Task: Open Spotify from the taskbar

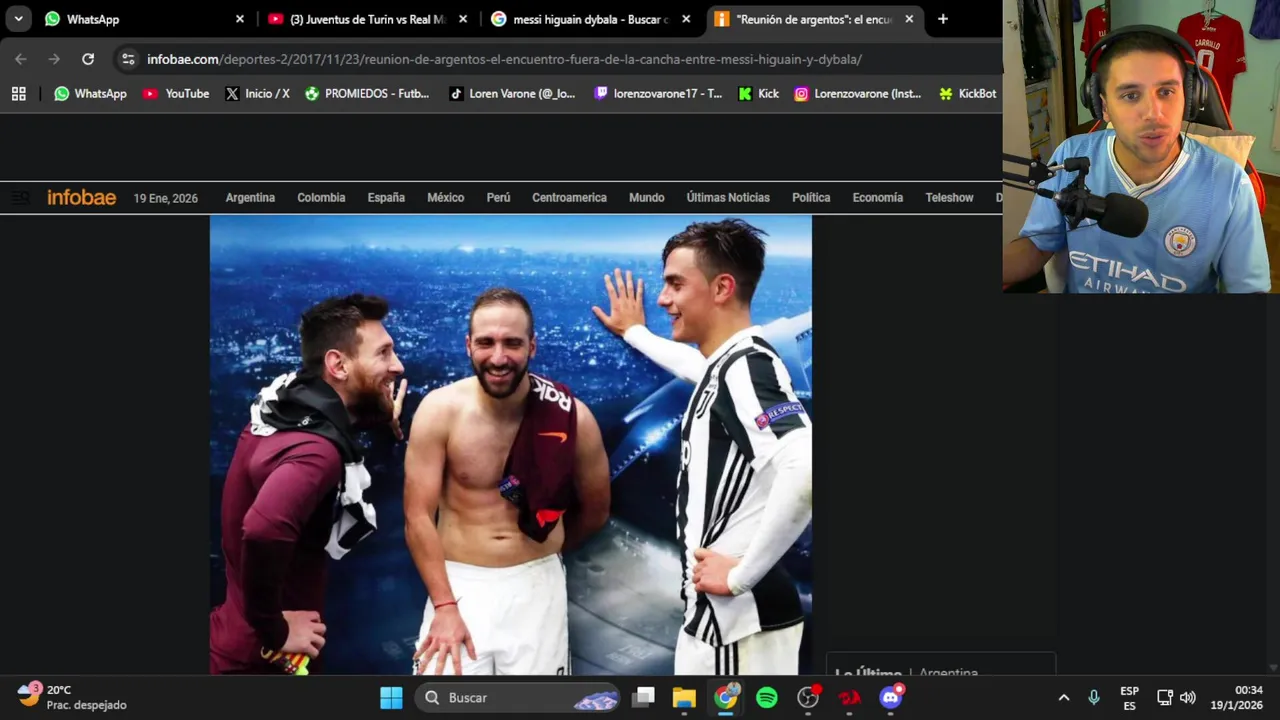Action: click(767, 698)
